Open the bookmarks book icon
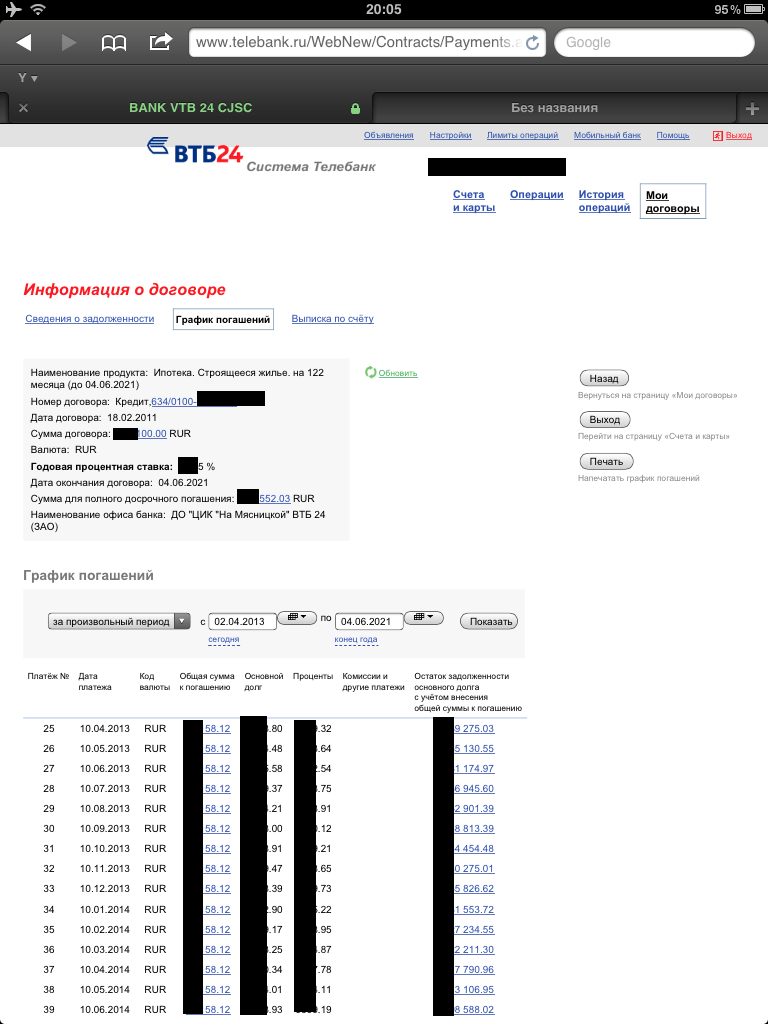Screen dimensions: 768x1024 (114, 43)
